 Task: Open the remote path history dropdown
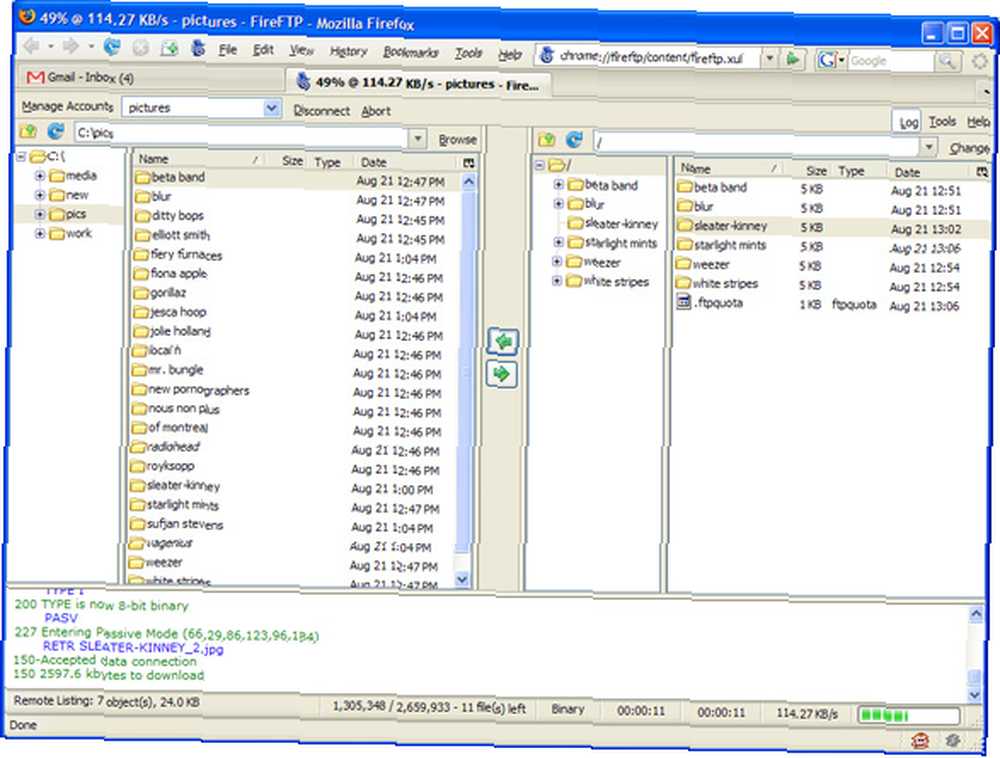click(929, 147)
